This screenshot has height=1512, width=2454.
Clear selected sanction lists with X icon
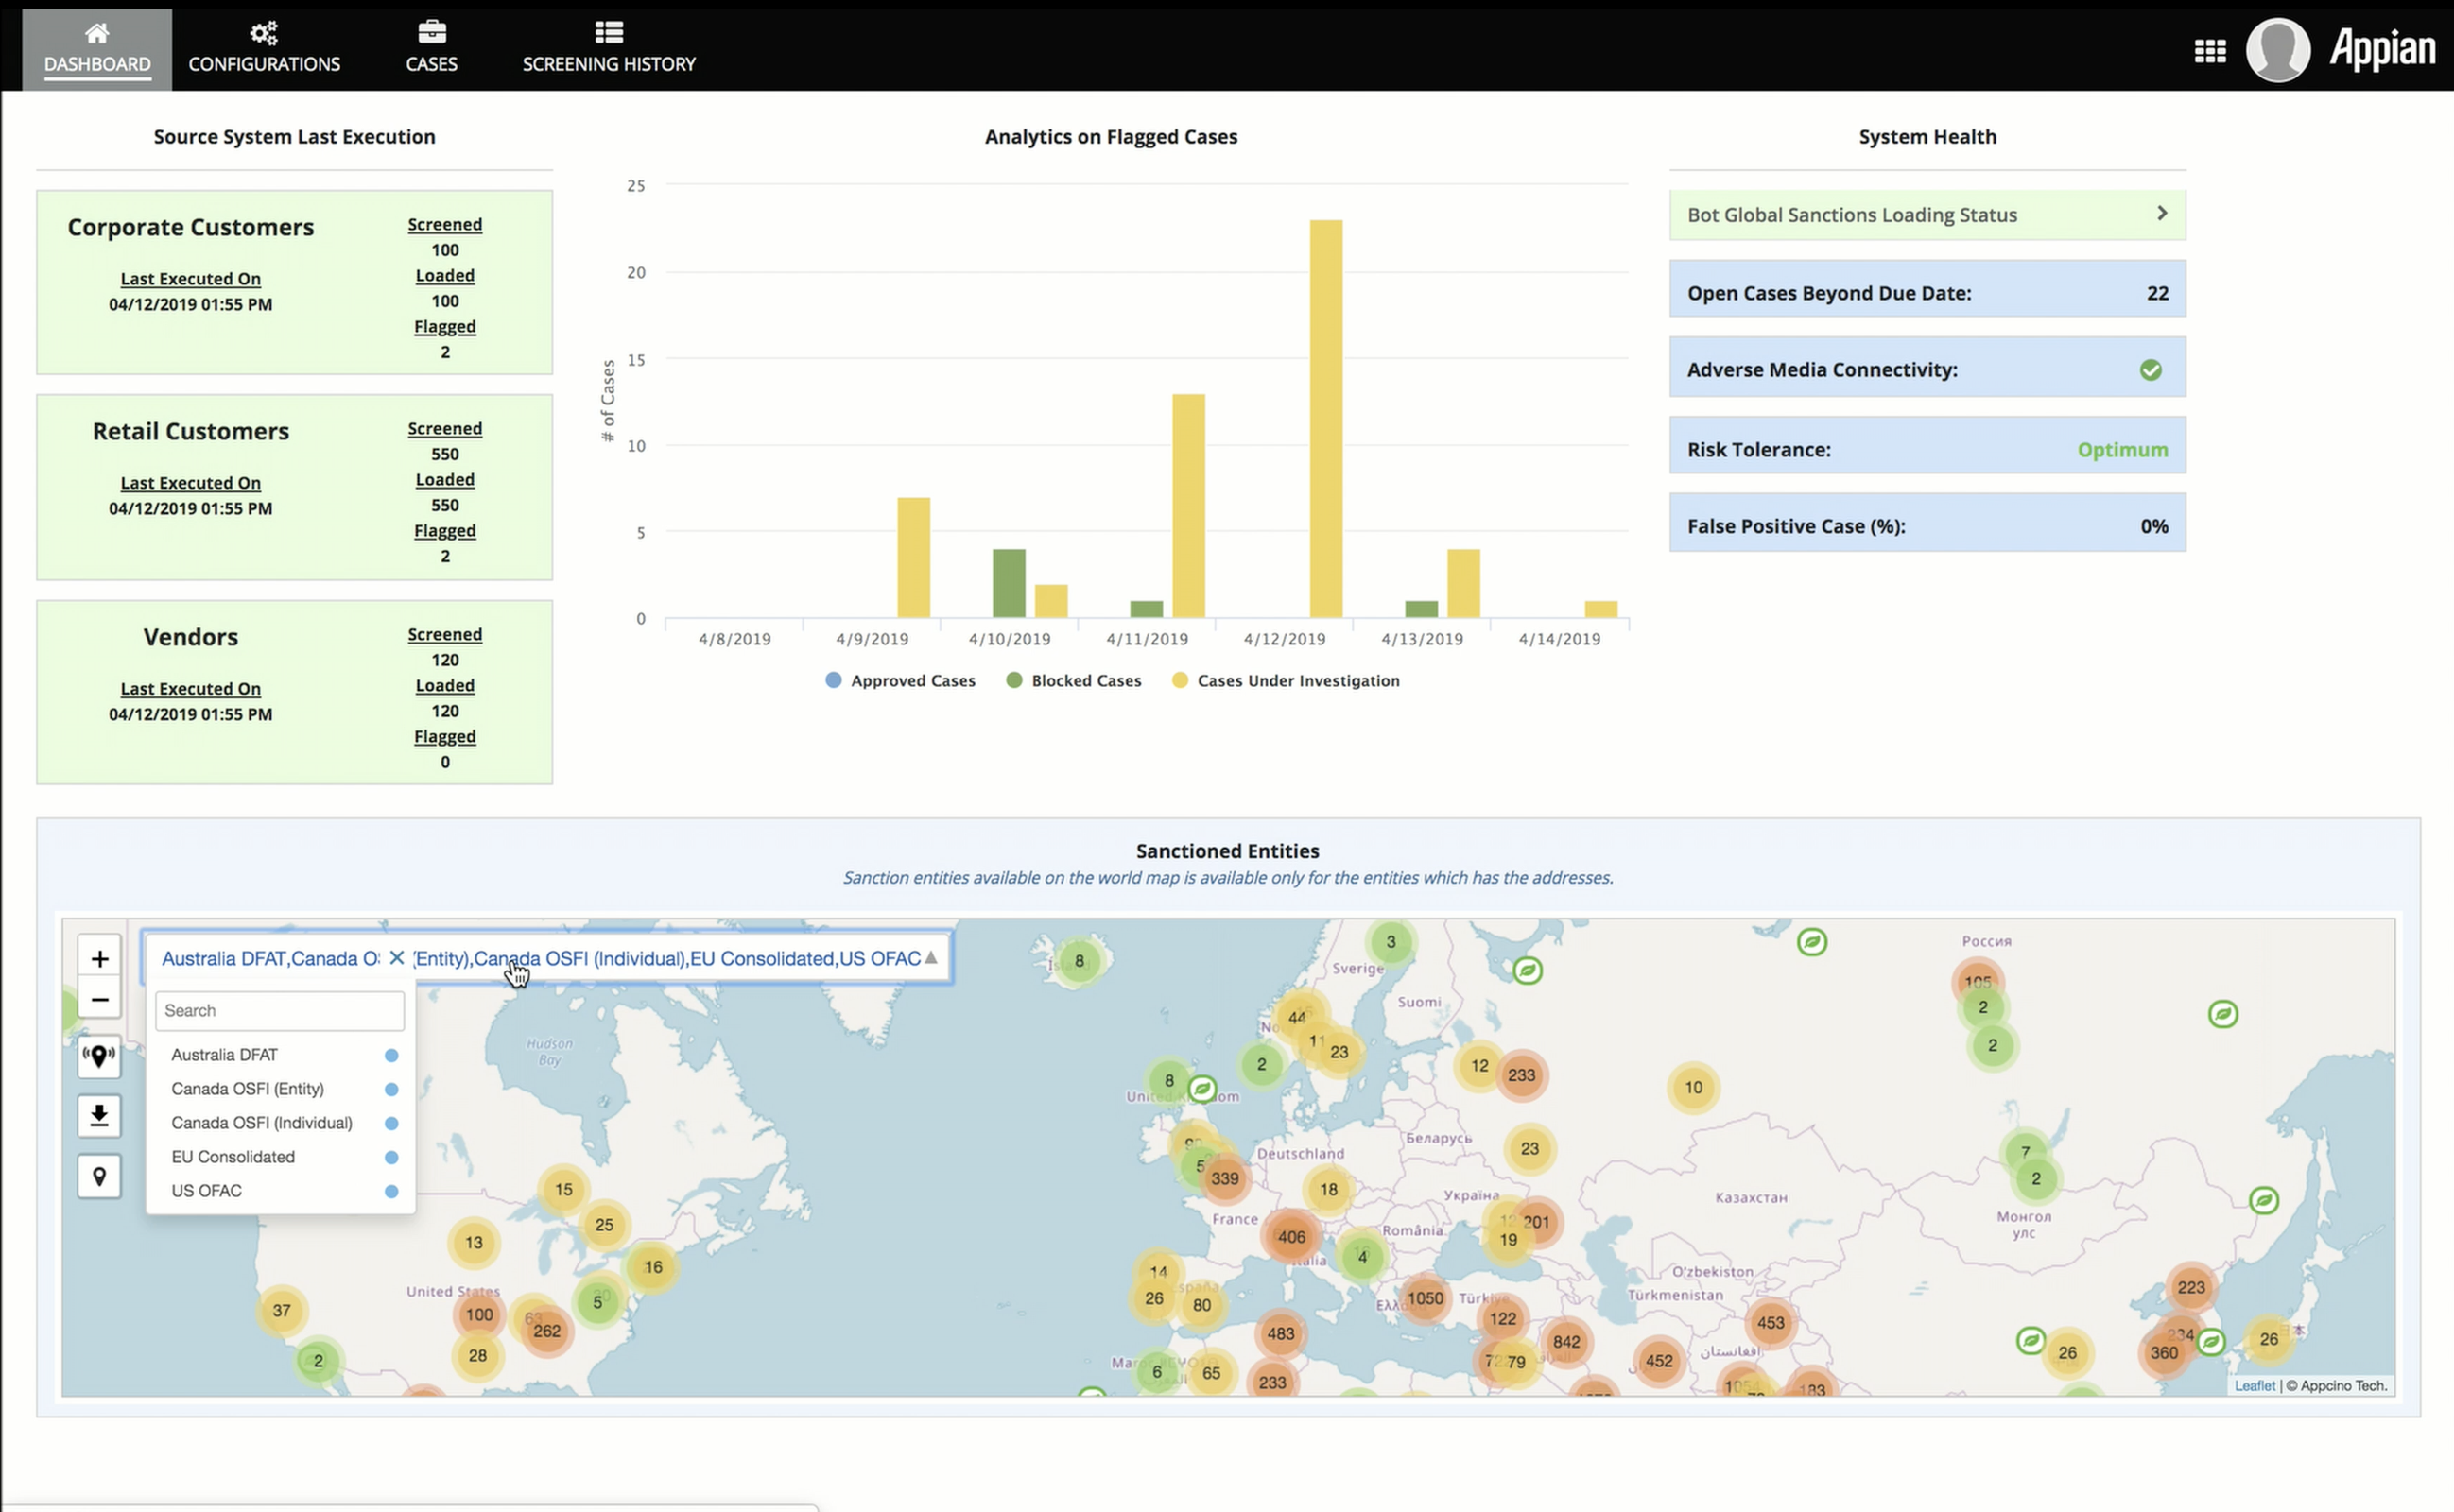397,958
